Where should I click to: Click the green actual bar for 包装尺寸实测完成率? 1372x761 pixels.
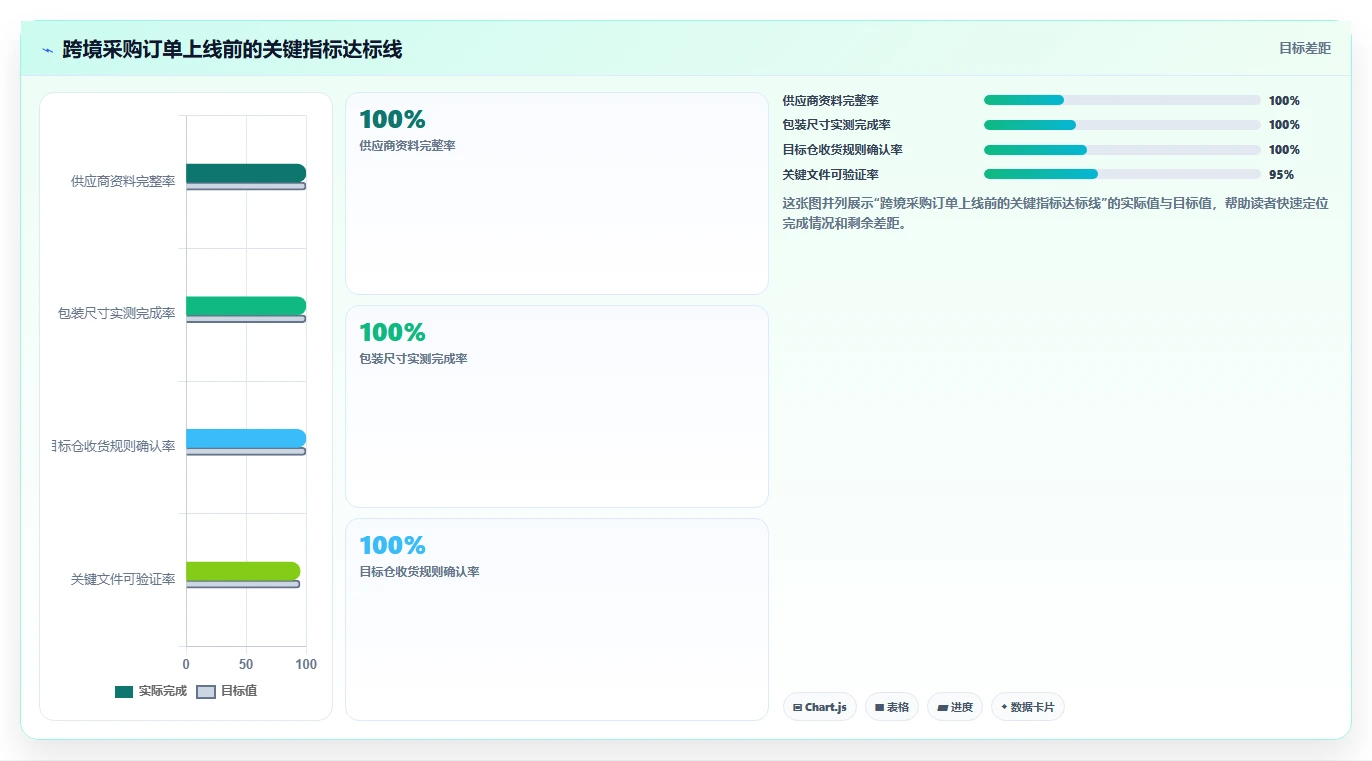click(246, 306)
